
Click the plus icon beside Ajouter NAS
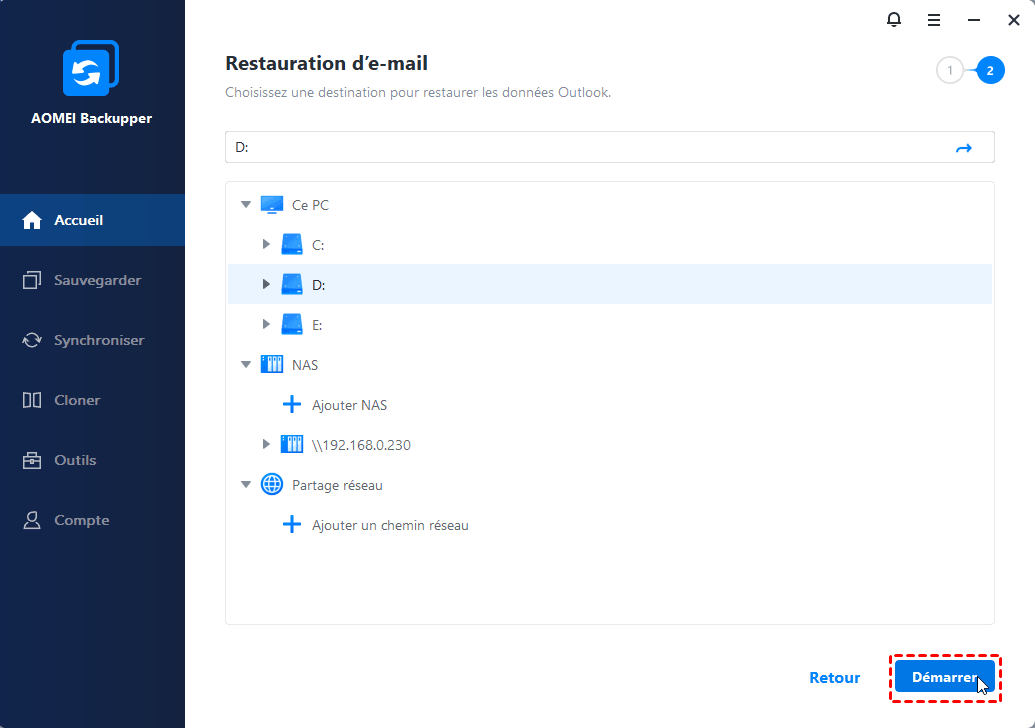pyautogui.click(x=292, y=405)
